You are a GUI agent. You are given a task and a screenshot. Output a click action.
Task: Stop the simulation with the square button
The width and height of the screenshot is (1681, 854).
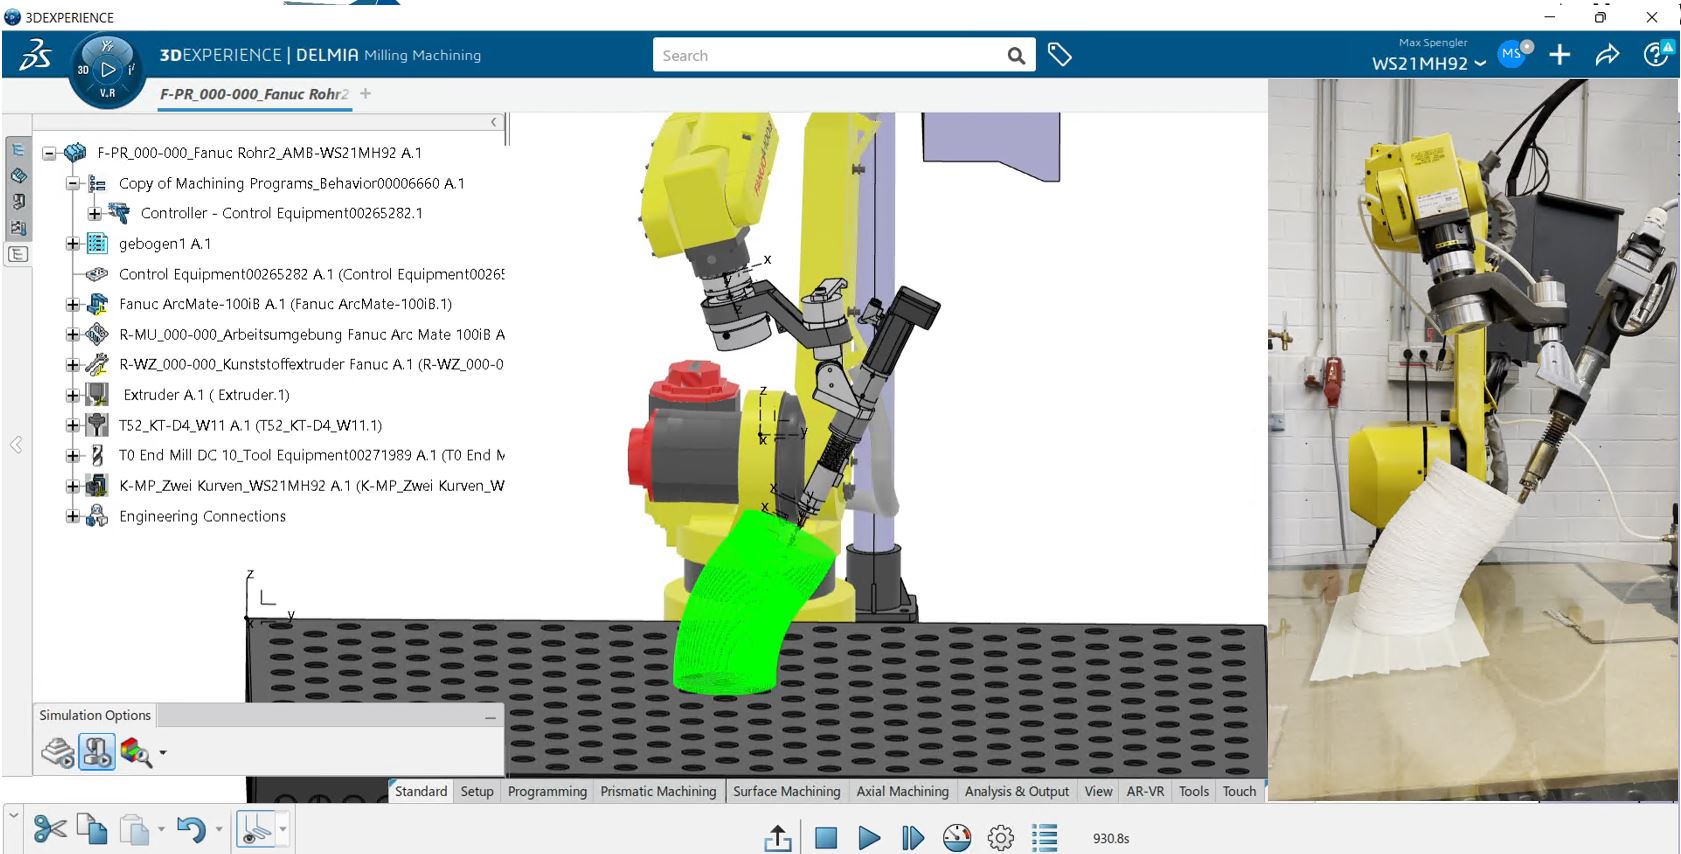click(825, 838)
